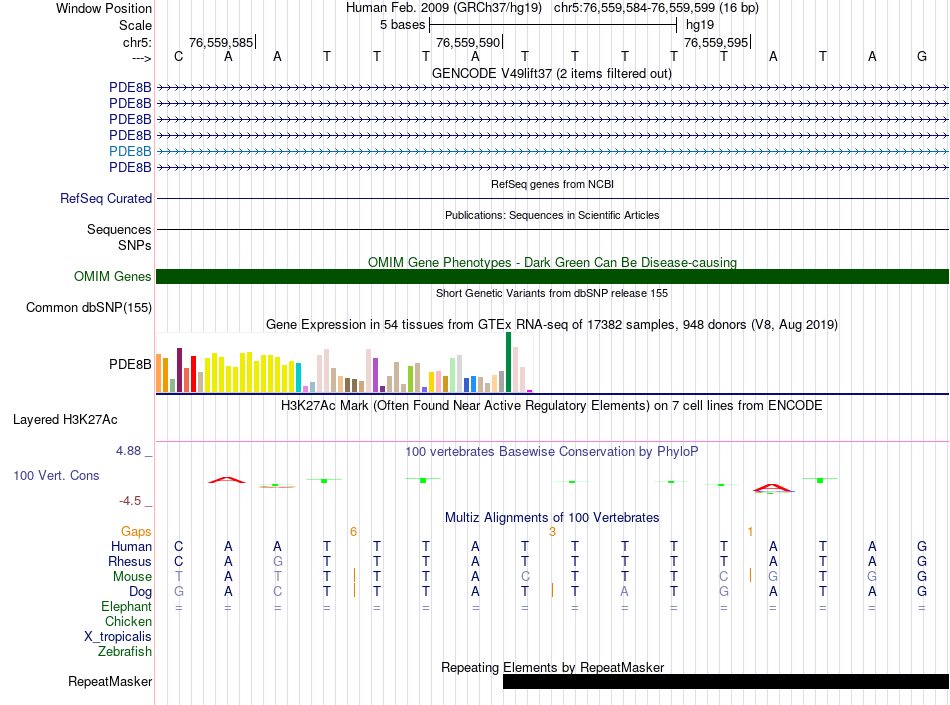Click 'Repeating Elements by RepeatMasker' title
This screenshot has height=705, width=950.
(552, 667)
